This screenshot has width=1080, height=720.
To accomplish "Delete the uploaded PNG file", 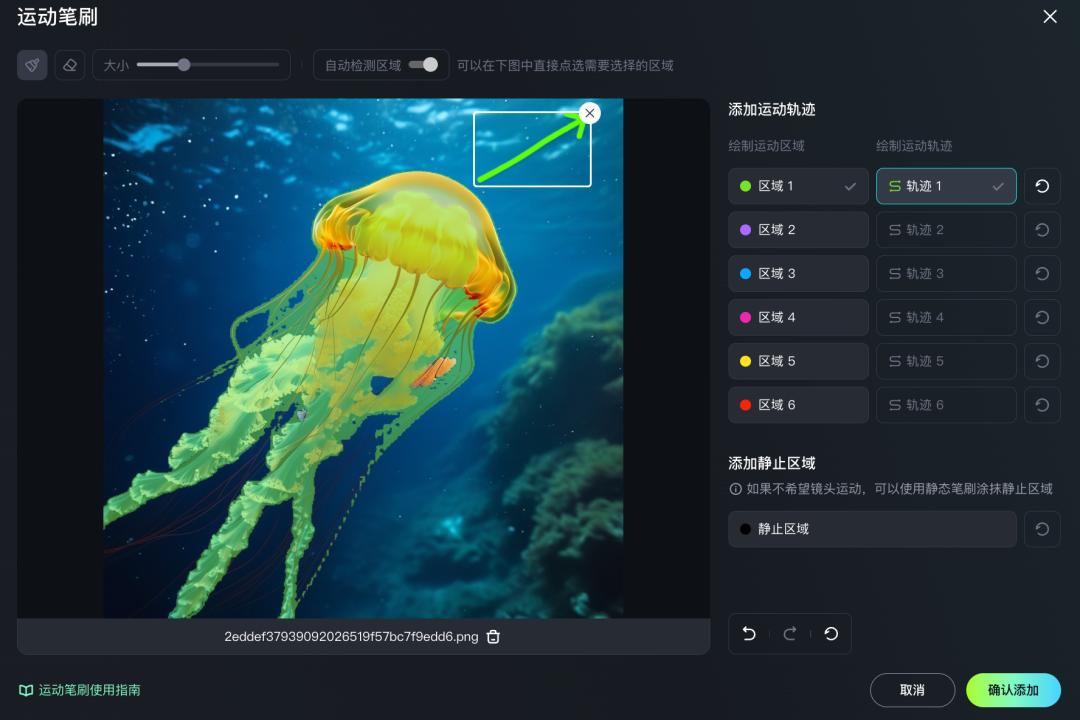I will 493,637.
